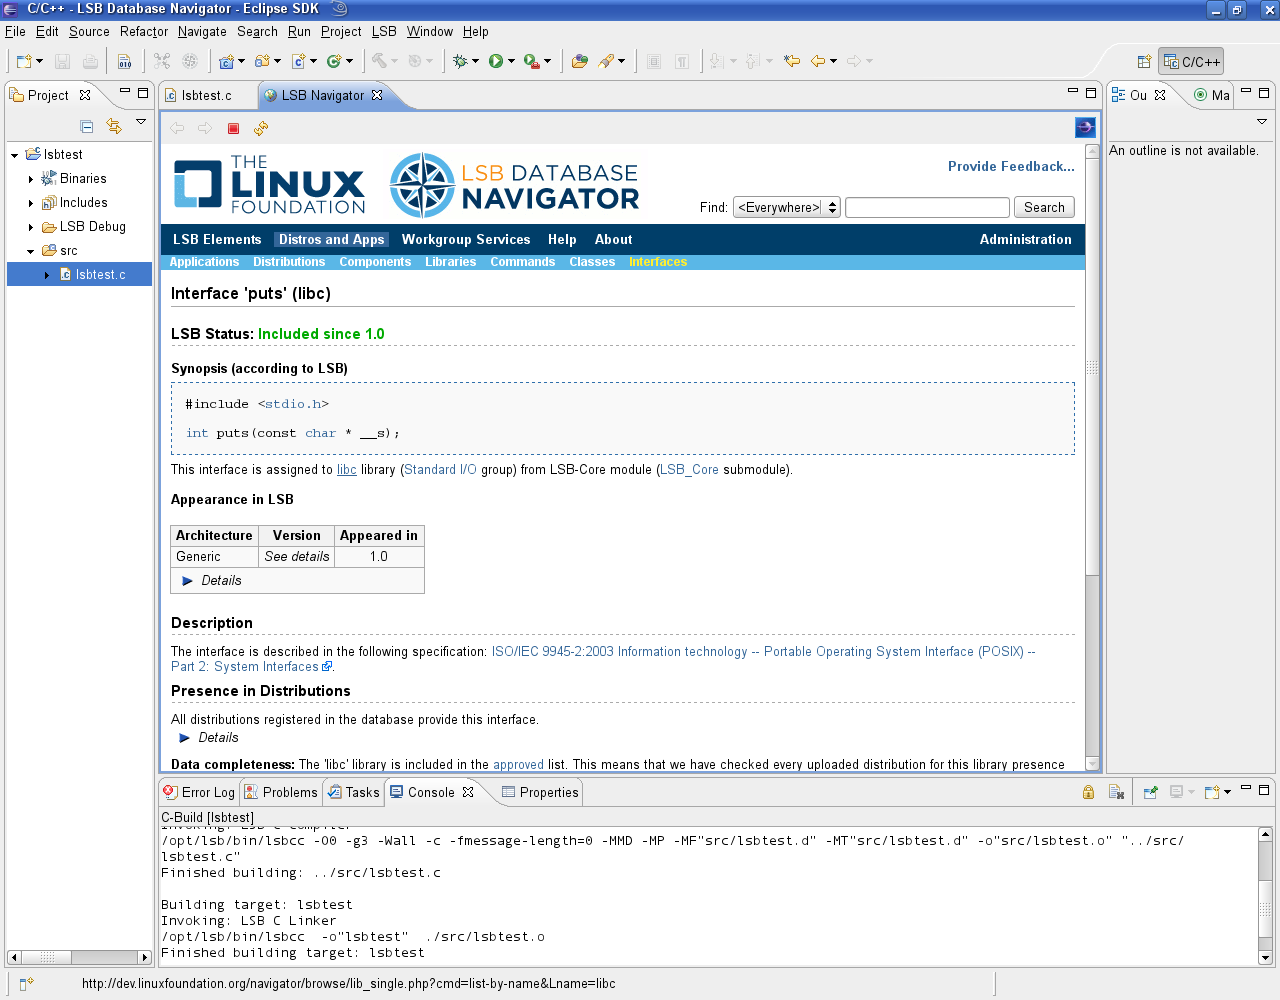Expand the lsbtest.c file node
1280x1000 pixels.
coord(47,275)
